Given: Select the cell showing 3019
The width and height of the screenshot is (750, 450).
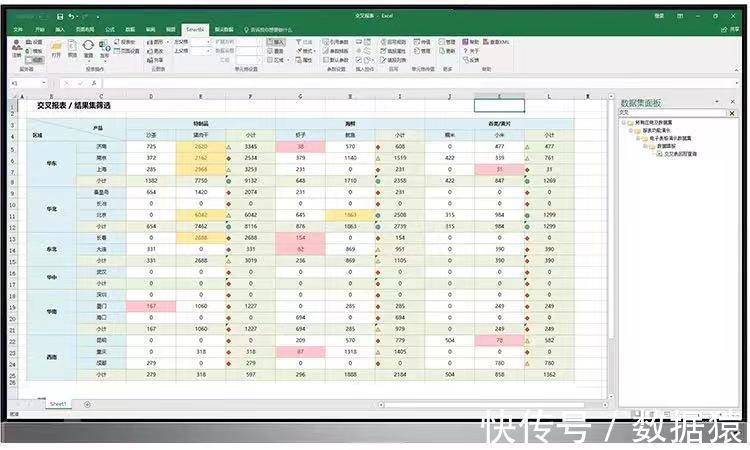Looking at the screenshot, I should tap(251, 261).
